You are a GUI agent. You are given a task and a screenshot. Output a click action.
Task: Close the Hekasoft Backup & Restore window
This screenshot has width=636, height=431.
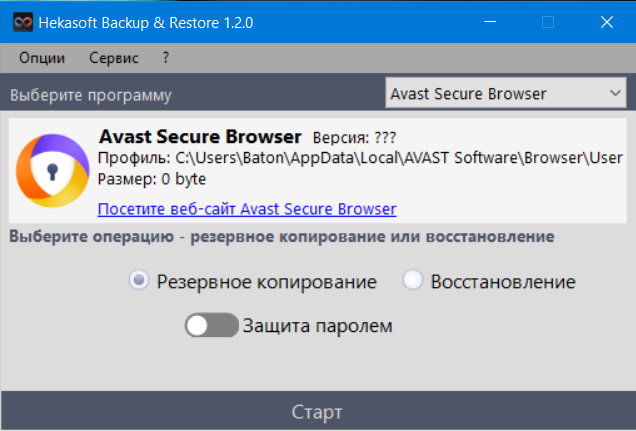tap(607, 22)
